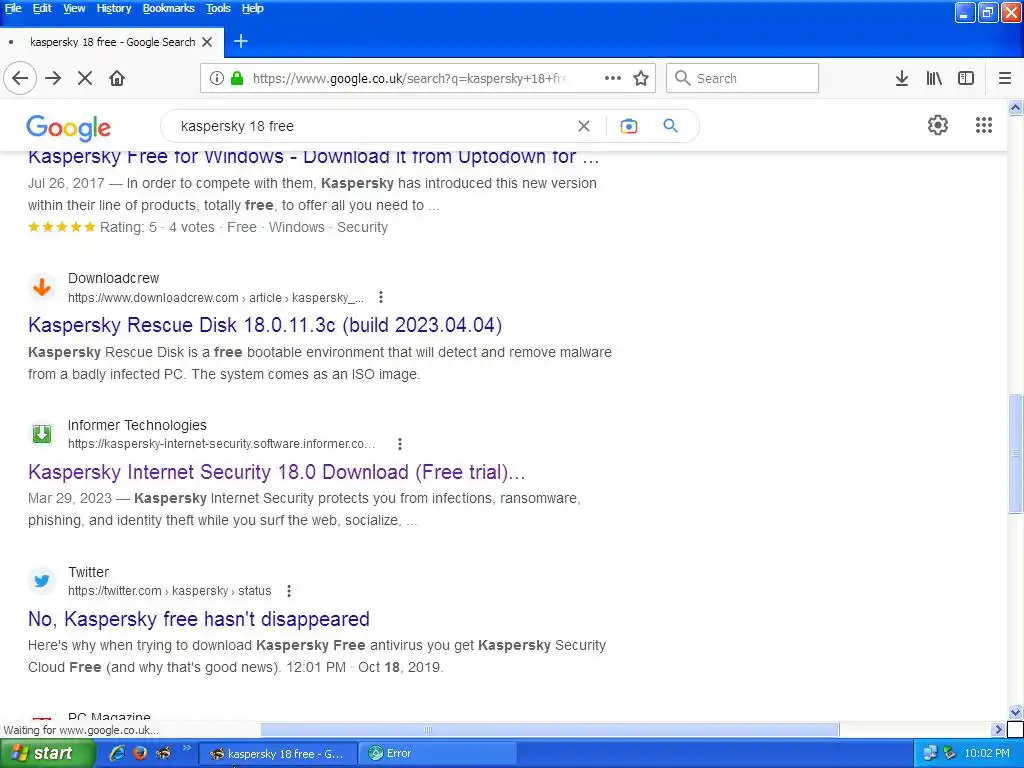Click the Firefox address bar URL
Viewport: 1024px width, 768px height.
click(x=411, y=78)
